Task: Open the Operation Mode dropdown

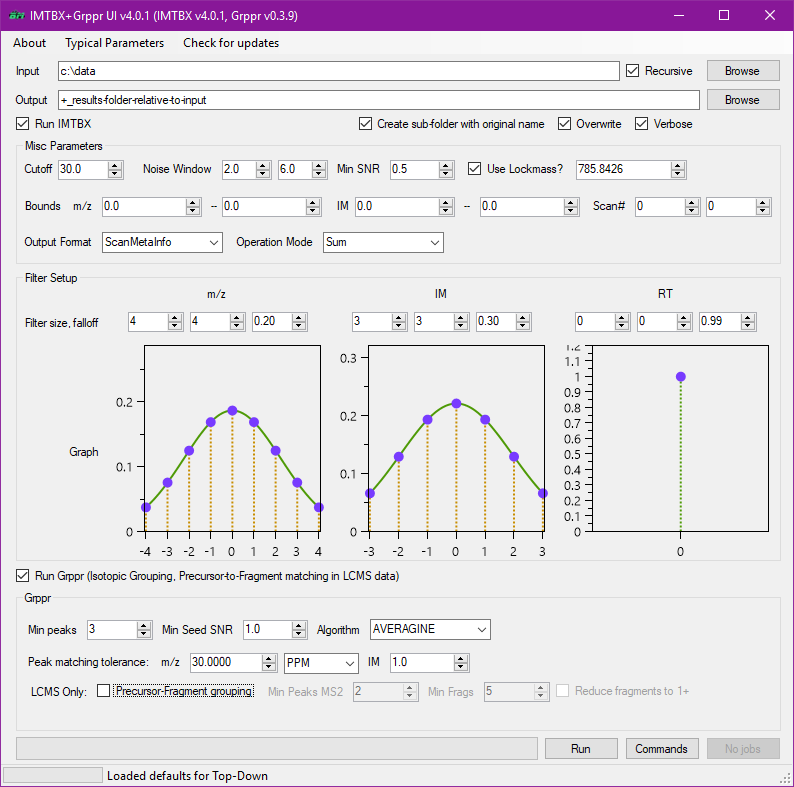Action: click(383, 242)
